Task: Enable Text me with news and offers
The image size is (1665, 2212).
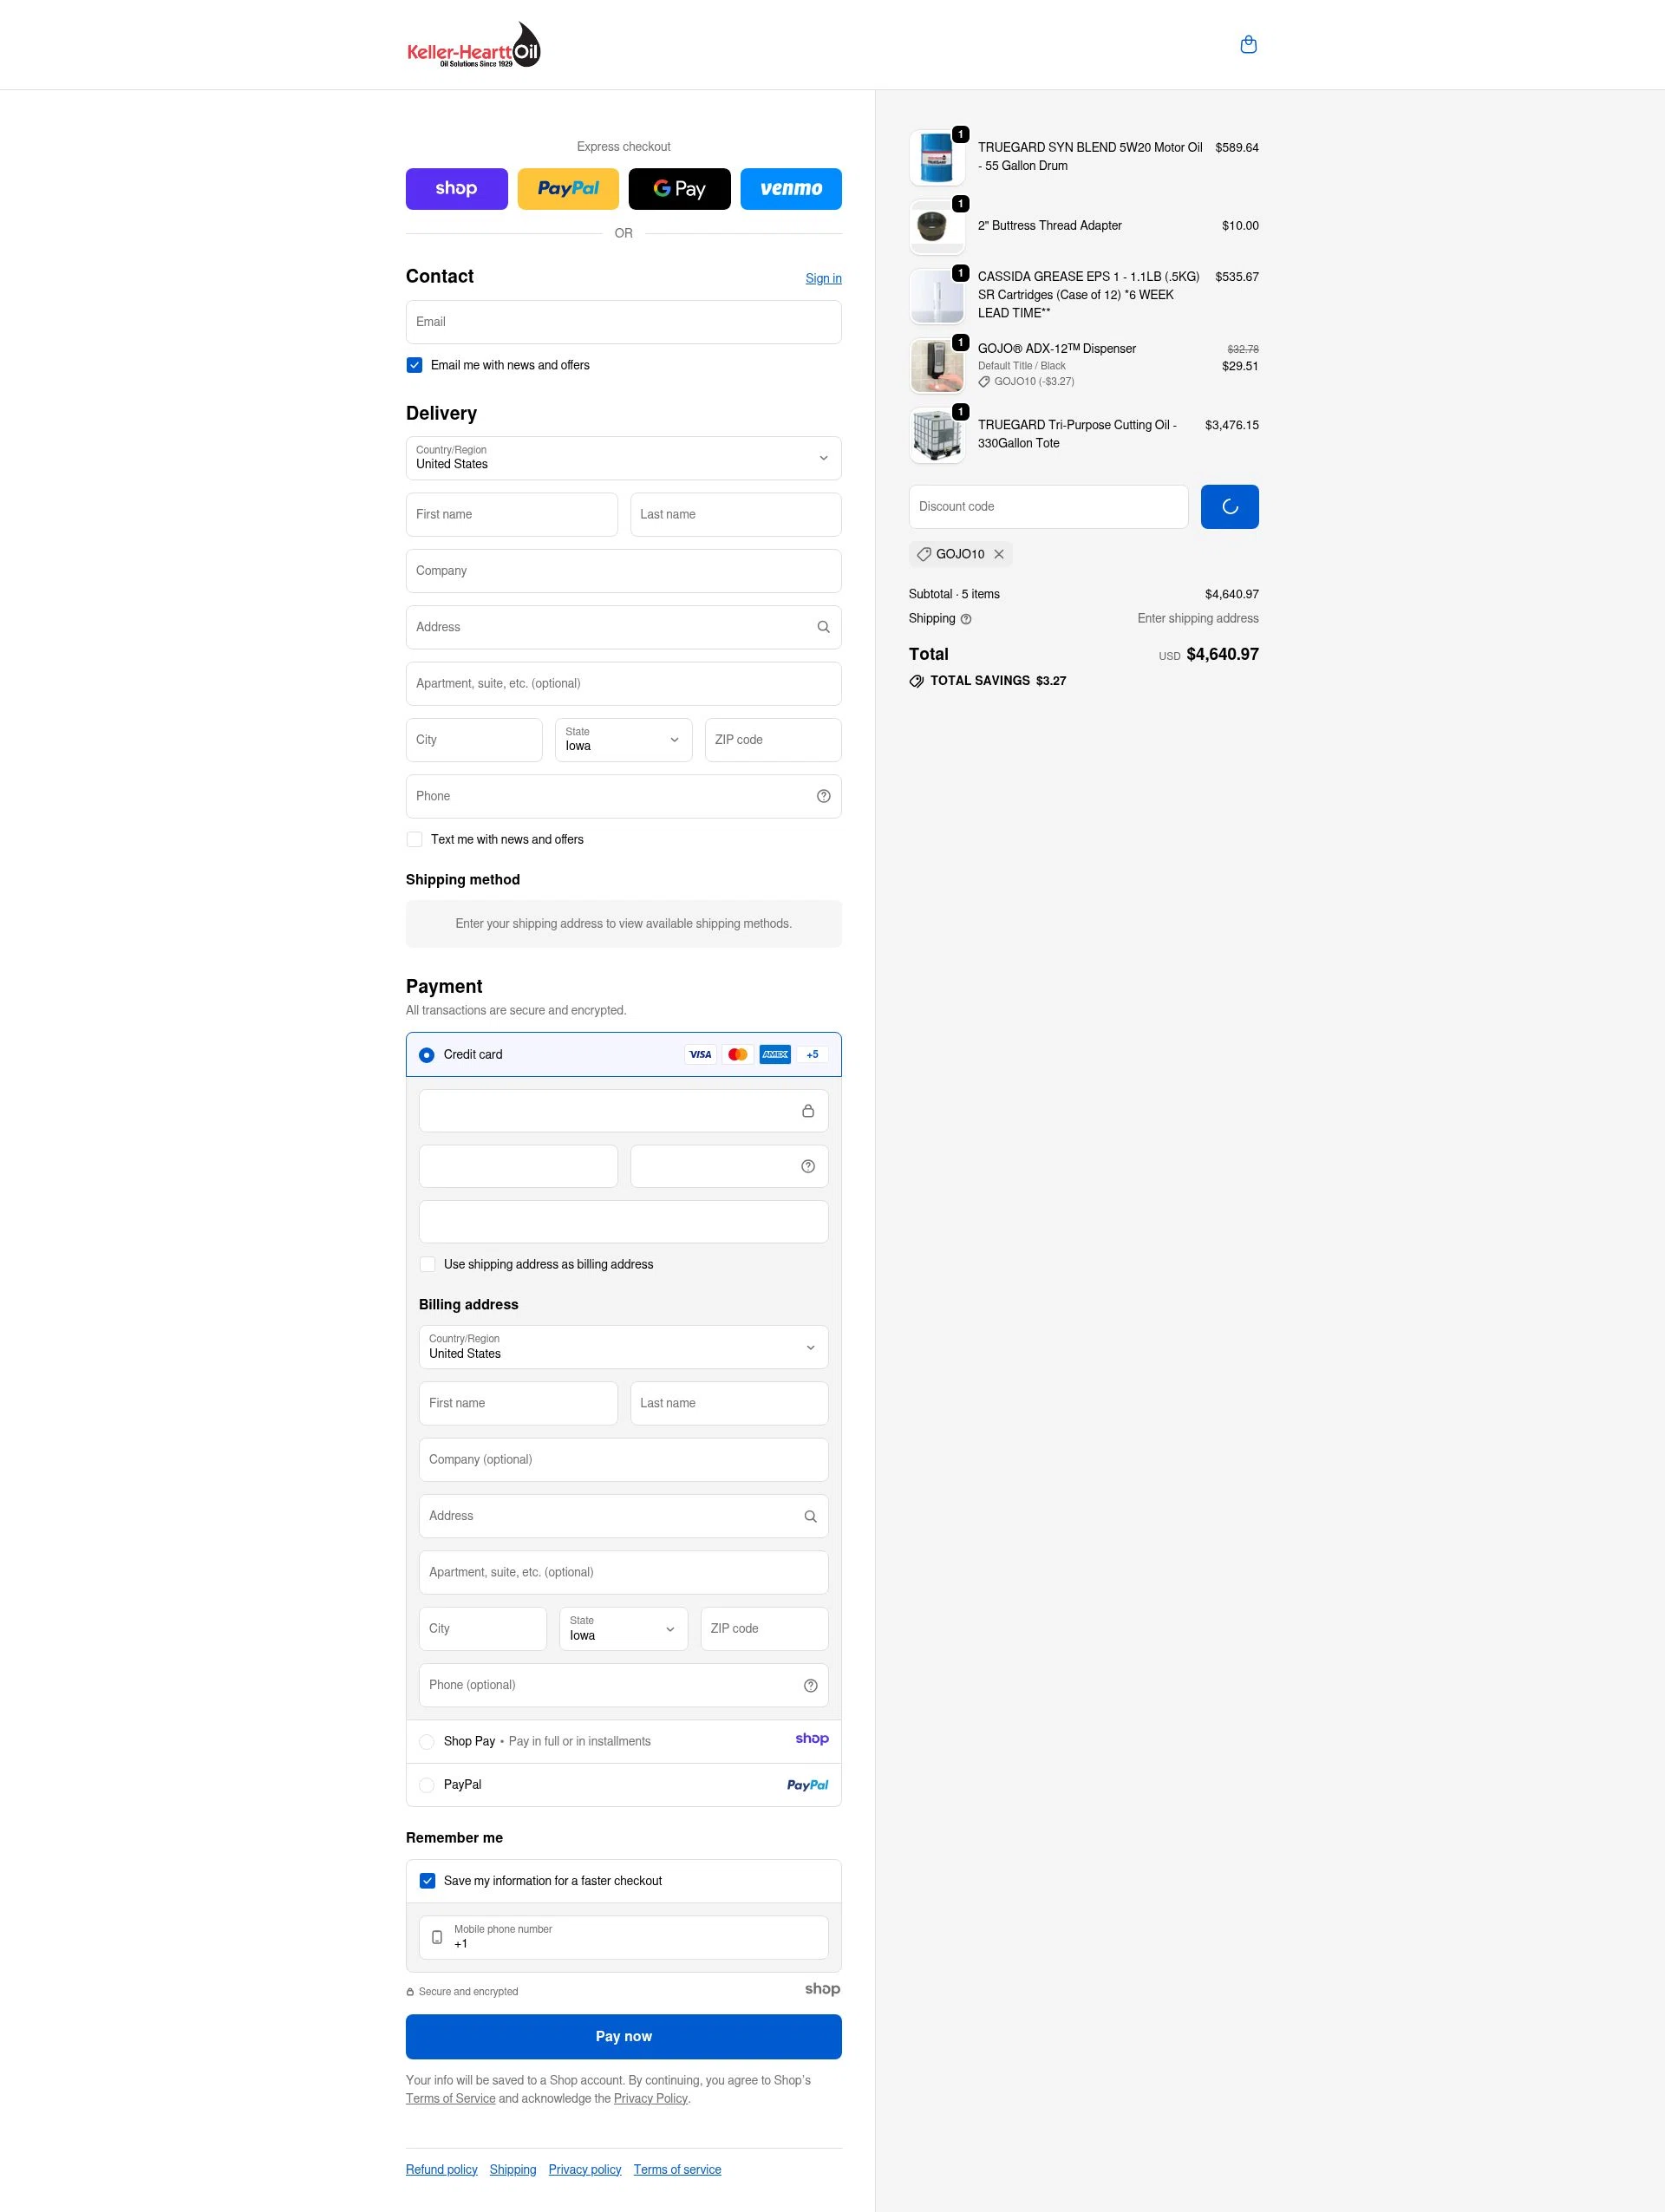Action: point(414,839)
